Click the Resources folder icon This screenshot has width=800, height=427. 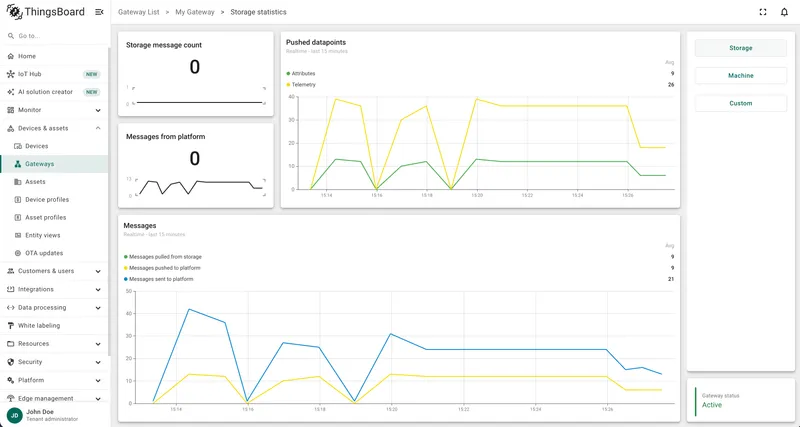click(x=11, y=344)
